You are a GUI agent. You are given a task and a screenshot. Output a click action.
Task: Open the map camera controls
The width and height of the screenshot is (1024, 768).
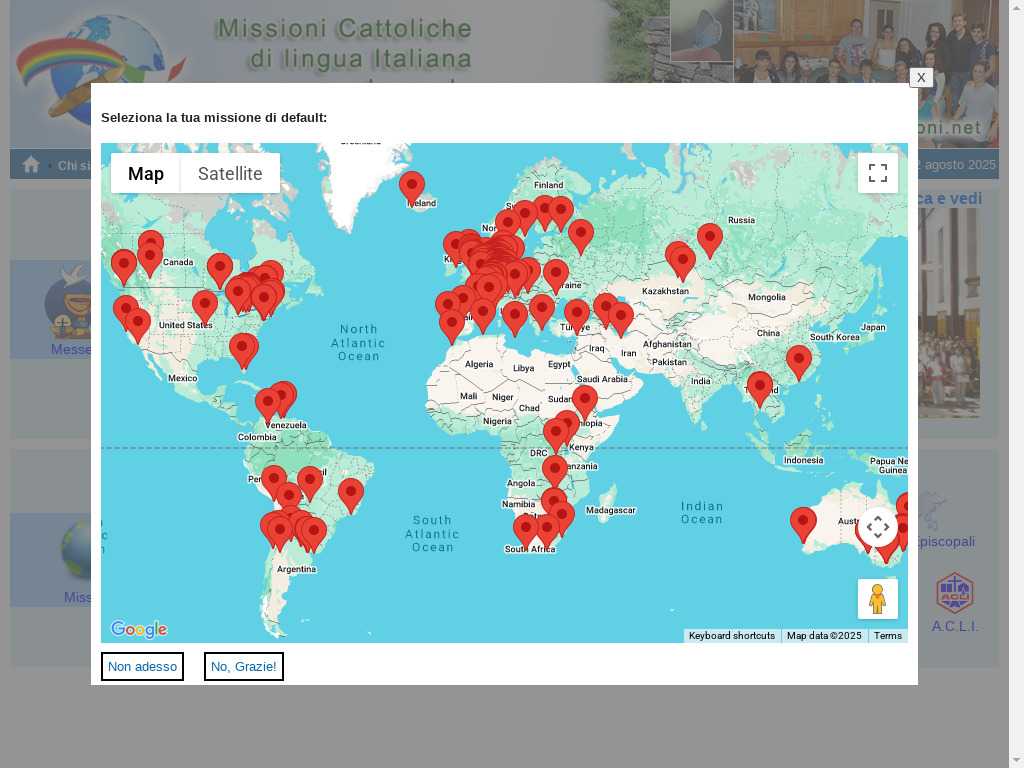click(x=877, y=526)
